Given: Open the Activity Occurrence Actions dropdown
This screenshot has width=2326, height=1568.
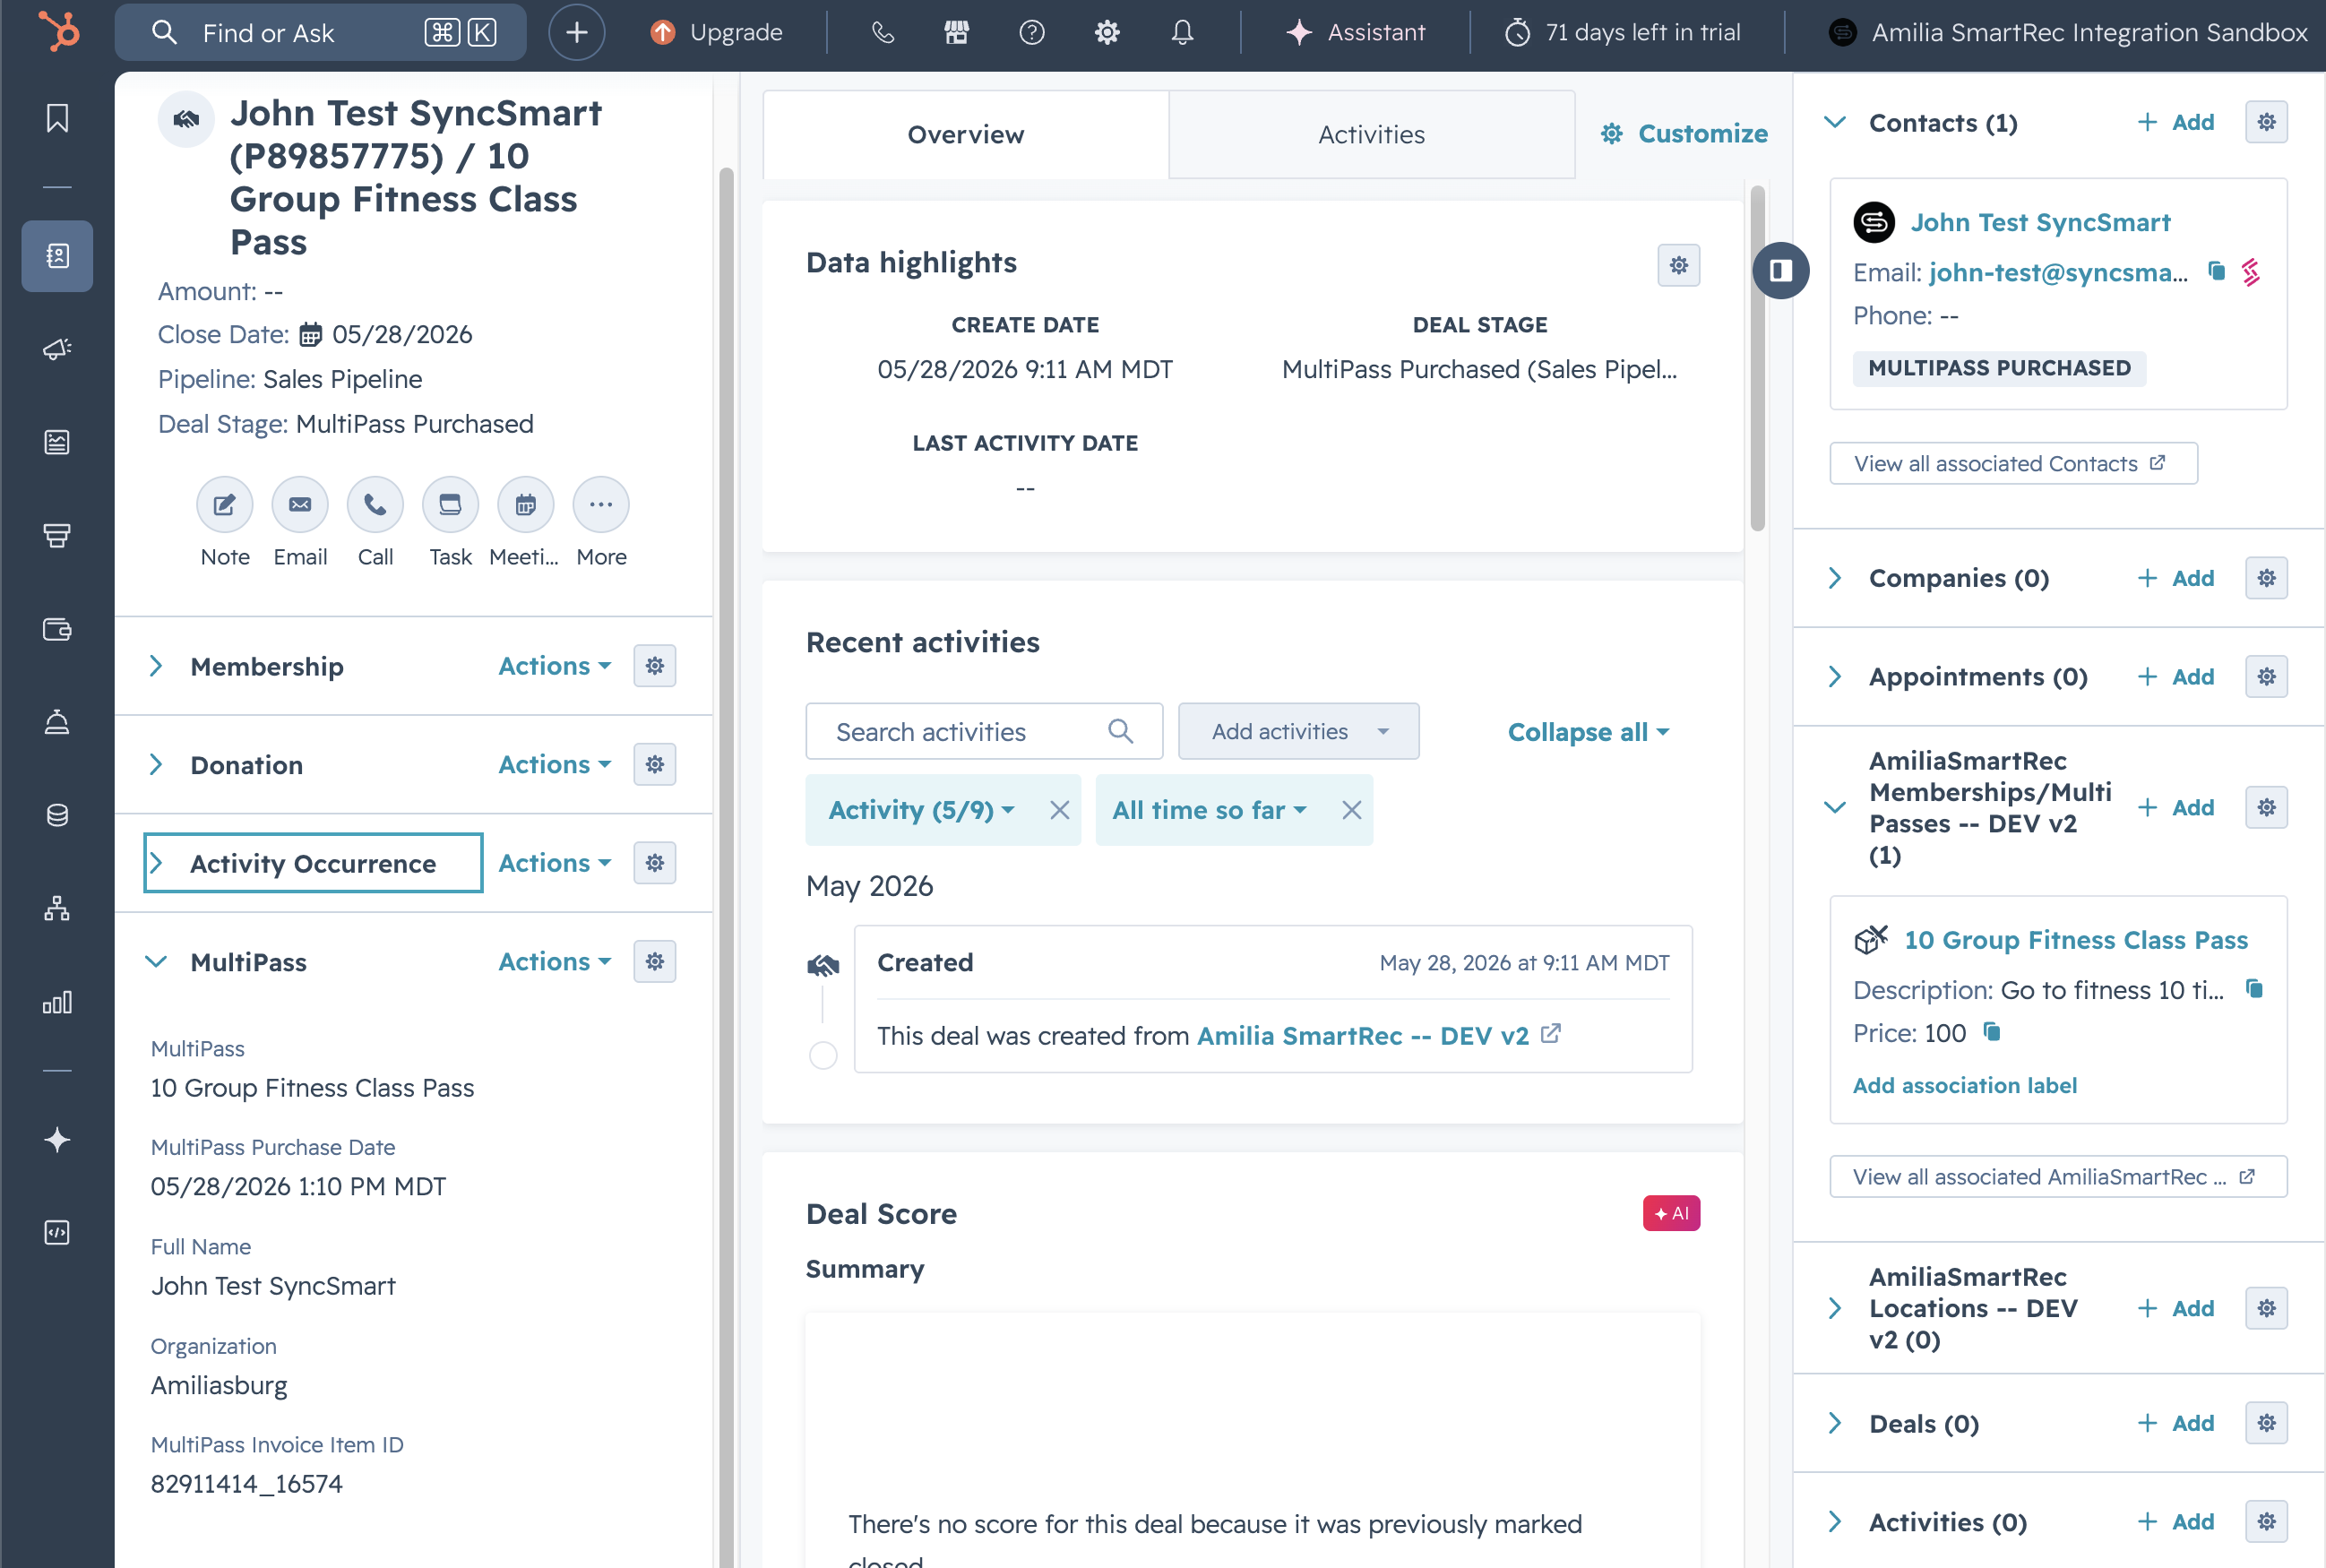Looking at the screenshot, I should click(555, 863).
